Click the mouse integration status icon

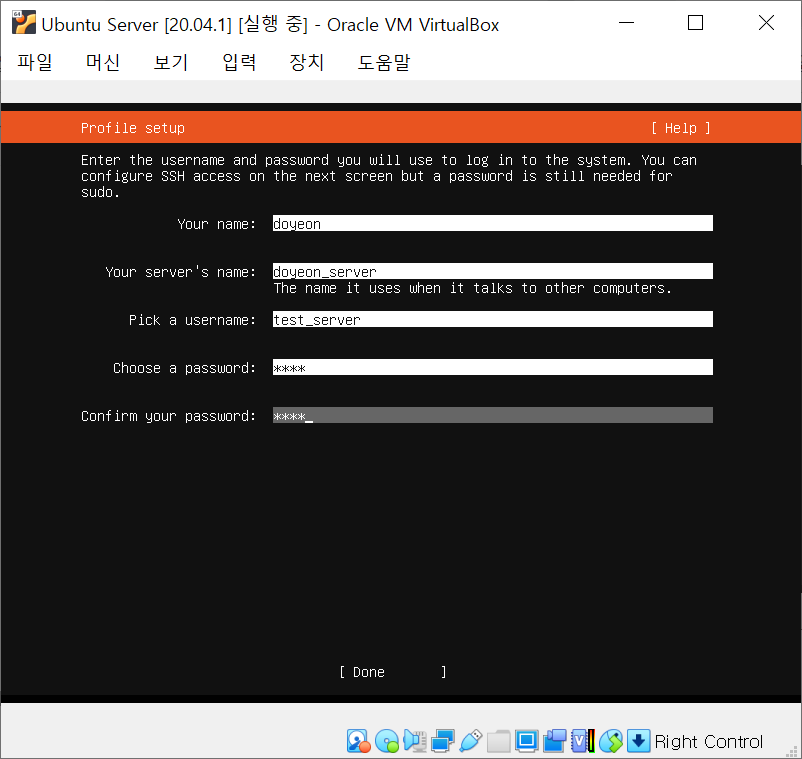pyautogui.click(x=611, y=741)
